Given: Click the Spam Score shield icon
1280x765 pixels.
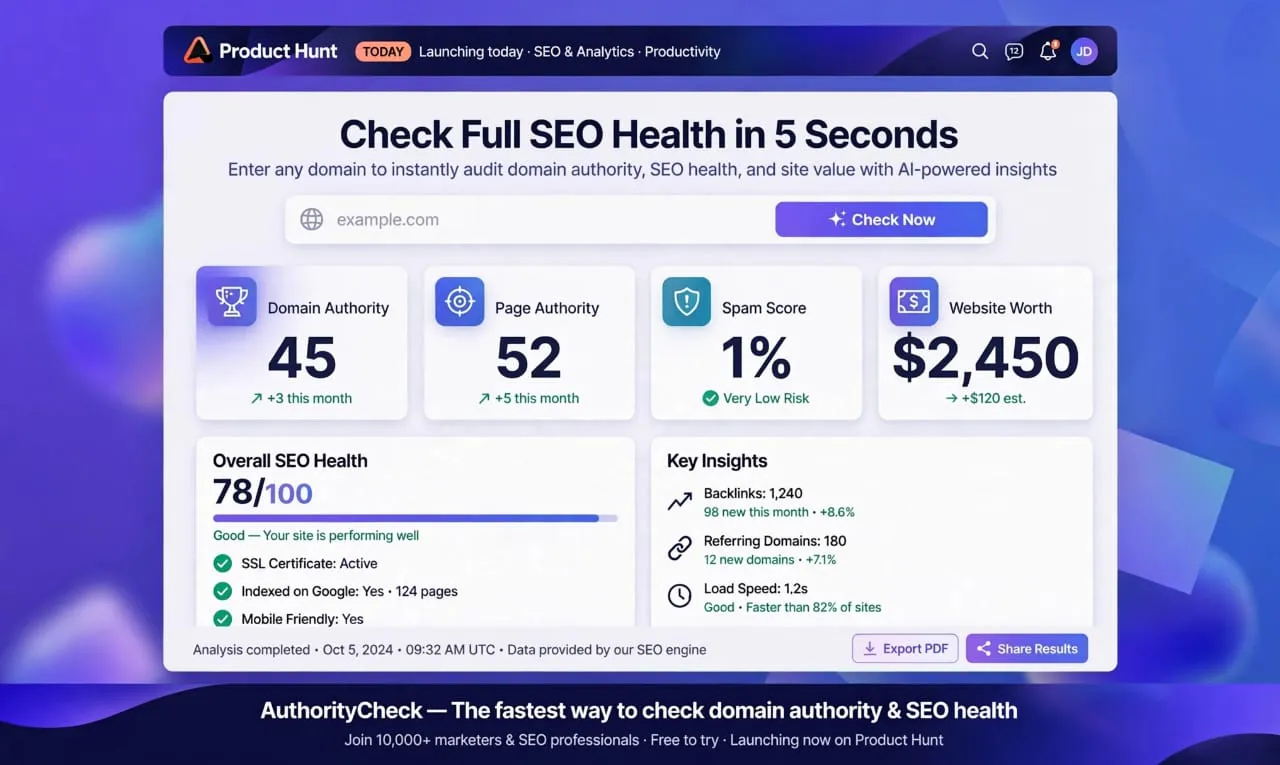Looking at the screenshot, I should pyautogui.click(x=686, y=302).
